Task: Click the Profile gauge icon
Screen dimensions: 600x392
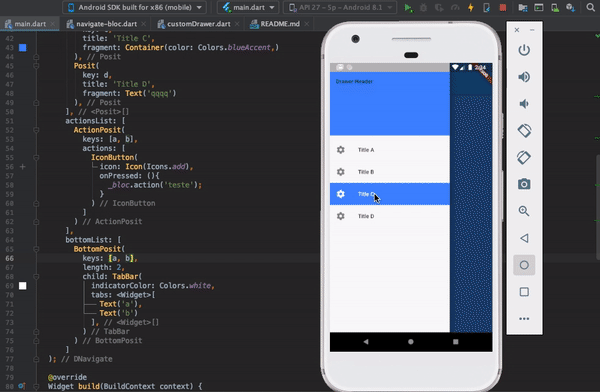Action: (455, 8)
